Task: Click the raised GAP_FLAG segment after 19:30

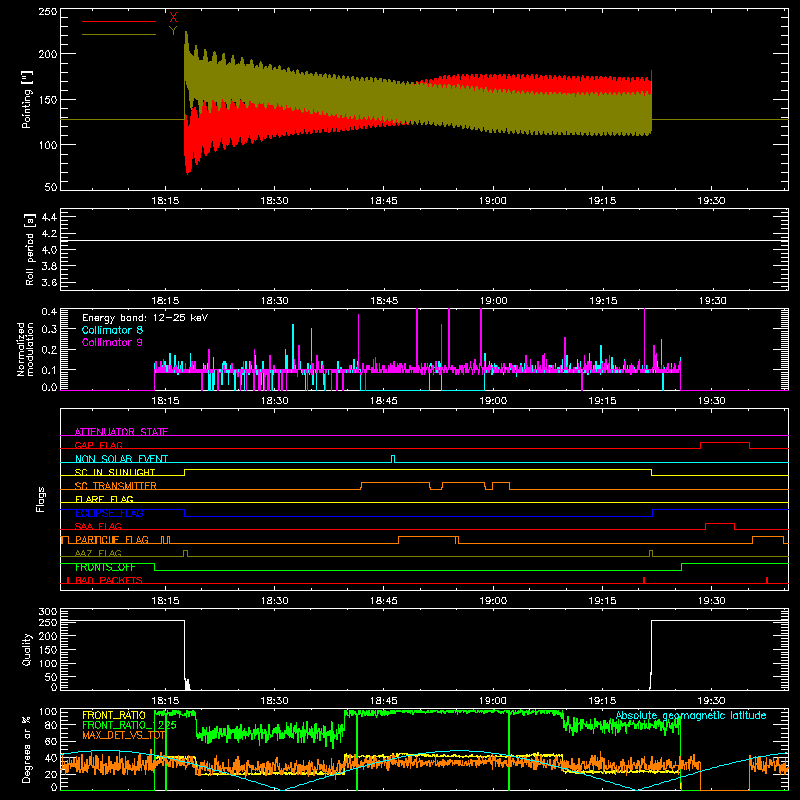Action: coord(725,443)
